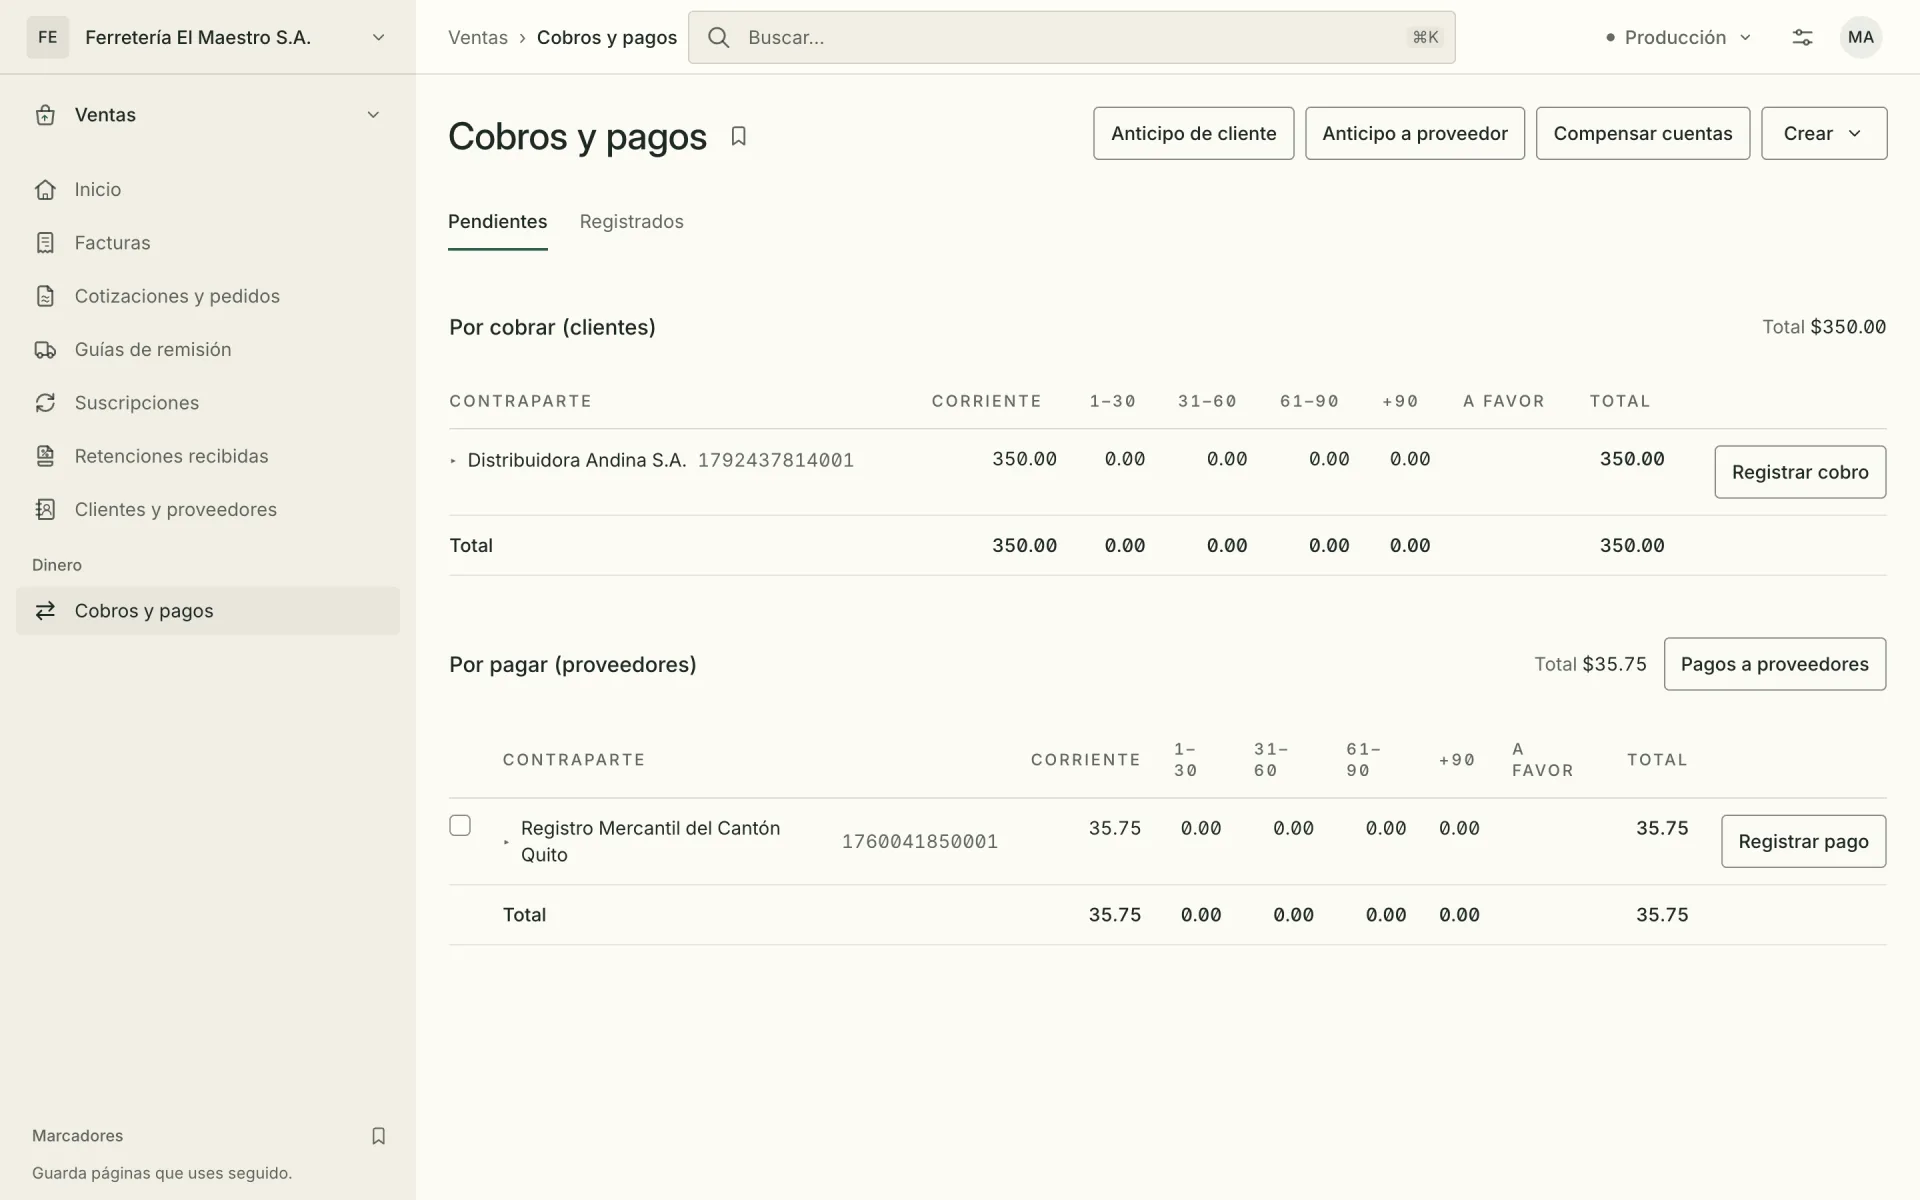Expand the Registro Mercantil del Cantón Quito row
Screen dimensions: 1920x1200
[507, 842]
